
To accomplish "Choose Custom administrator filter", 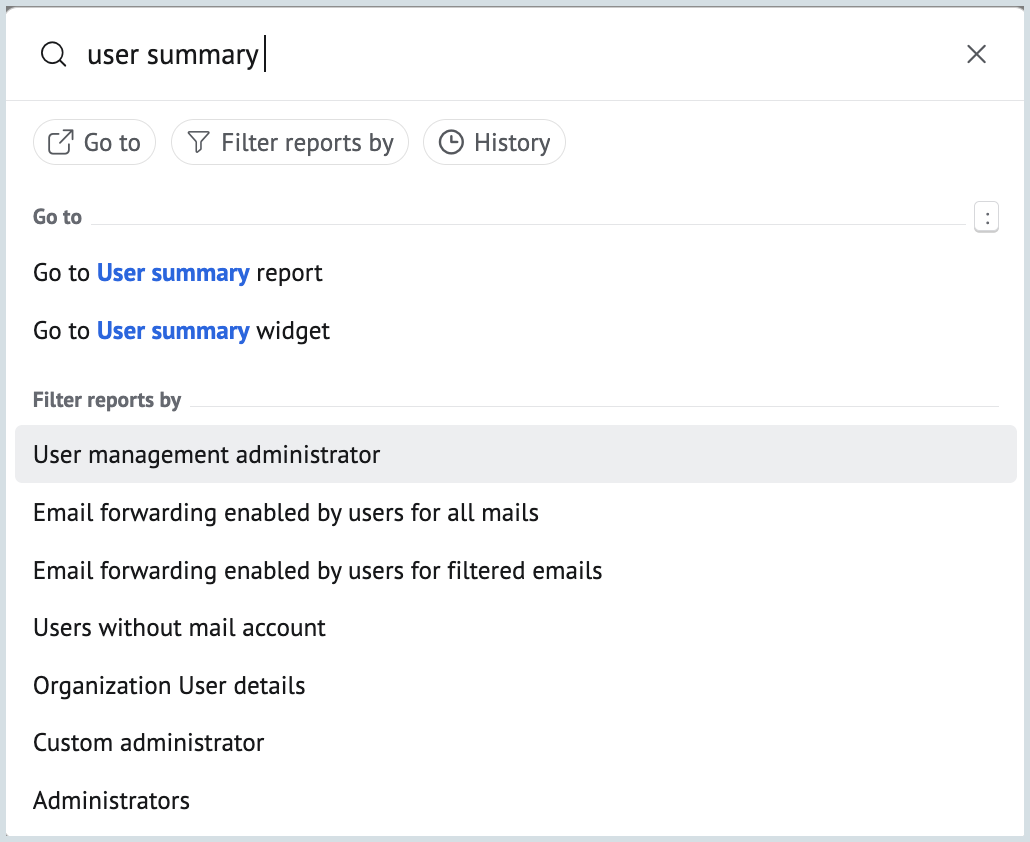I will pos(149,743).
